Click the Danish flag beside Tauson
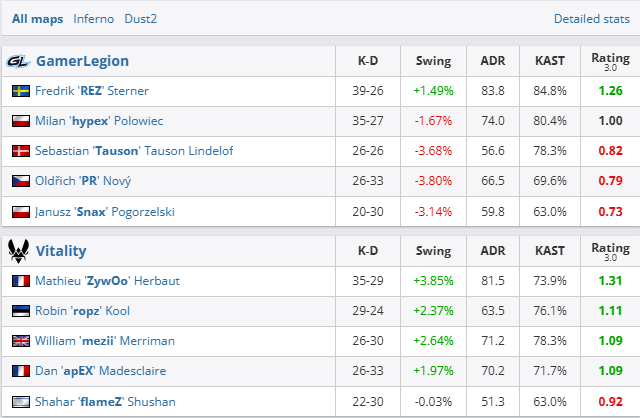The height and width of the screenshot is (418, 640). (x=20, y=151)
